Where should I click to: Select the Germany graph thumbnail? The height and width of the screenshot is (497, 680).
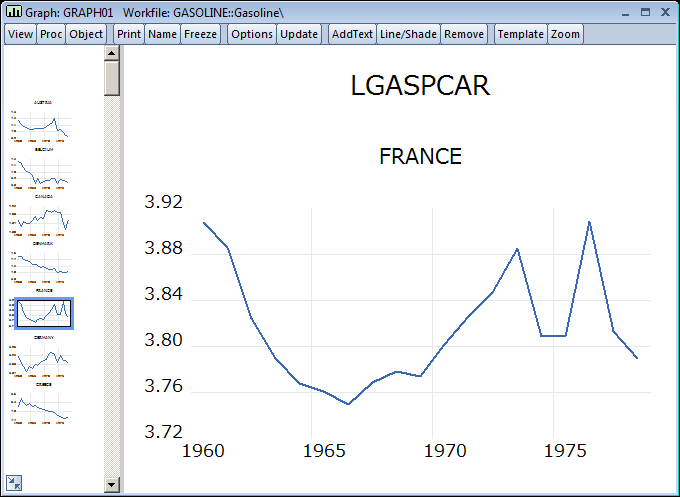[x=42, y=356]
